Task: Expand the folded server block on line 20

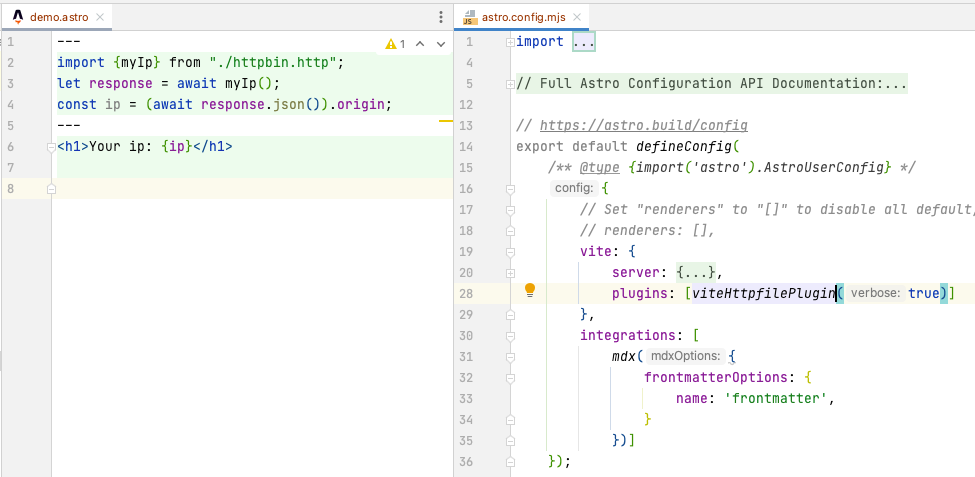Action: point(510,272)
